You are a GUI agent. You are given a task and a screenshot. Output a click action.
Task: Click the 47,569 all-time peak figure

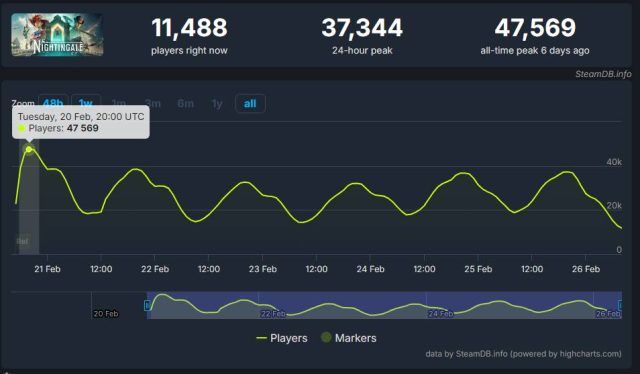tap(535, 28)
